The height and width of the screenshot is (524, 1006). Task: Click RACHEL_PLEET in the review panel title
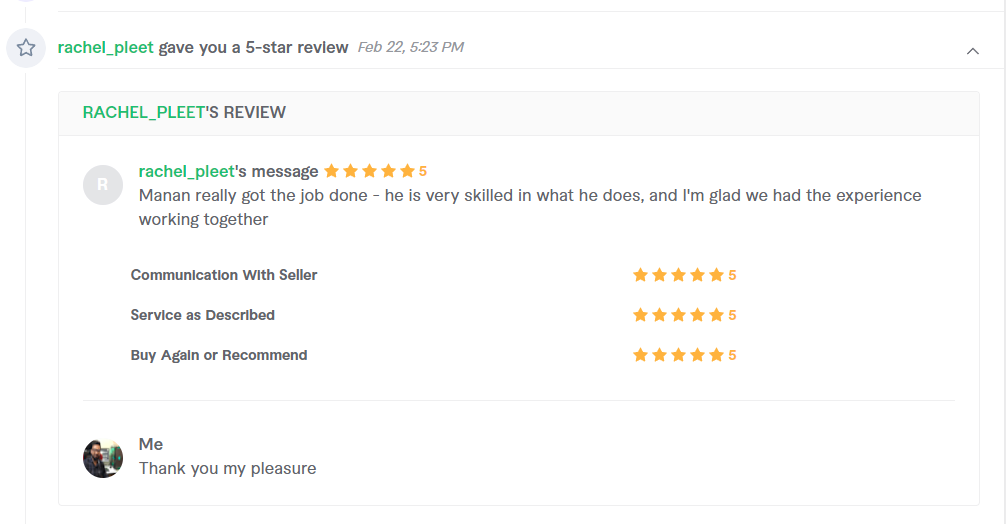pyautogui.click(x=144, y=112)
